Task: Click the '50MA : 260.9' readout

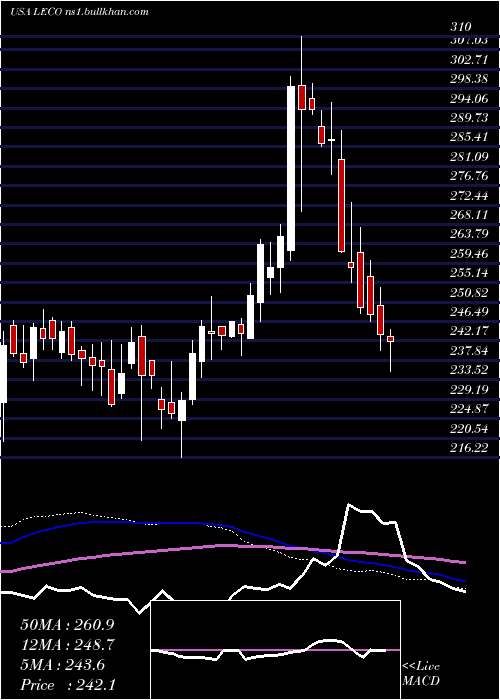Action: click(x=68, y=624)
